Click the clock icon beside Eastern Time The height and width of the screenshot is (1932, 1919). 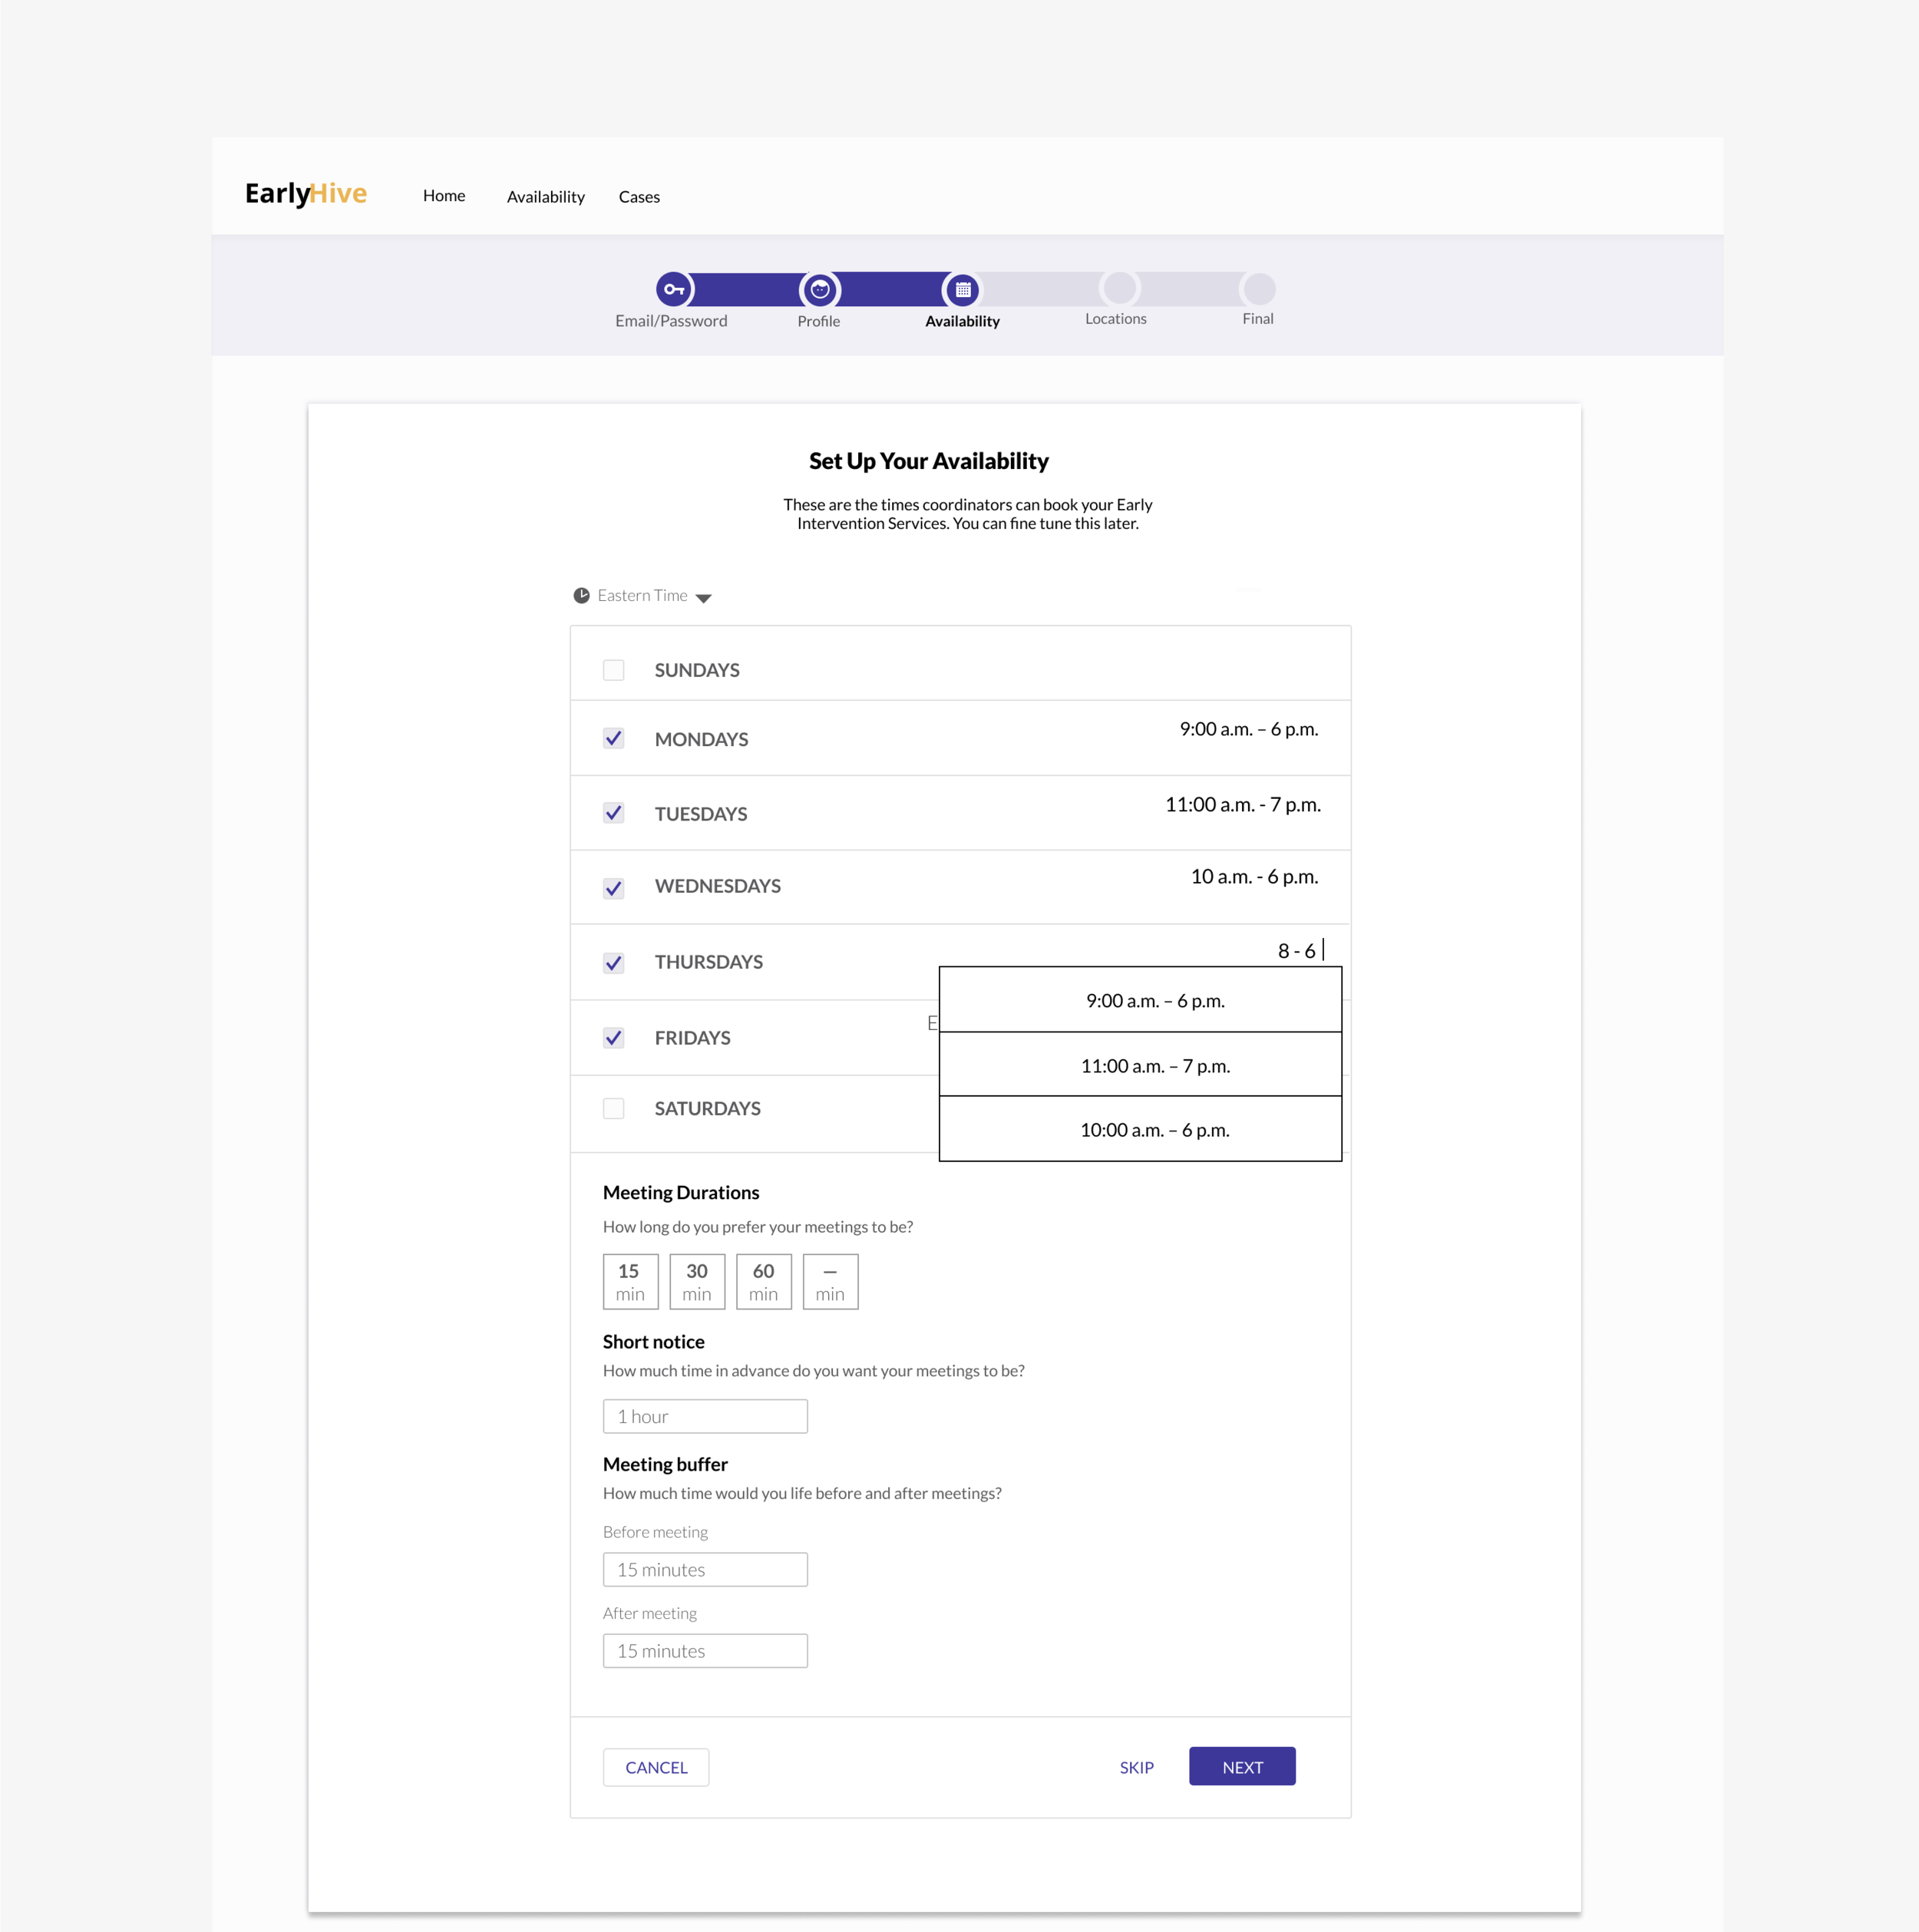(x=581, y=596)
